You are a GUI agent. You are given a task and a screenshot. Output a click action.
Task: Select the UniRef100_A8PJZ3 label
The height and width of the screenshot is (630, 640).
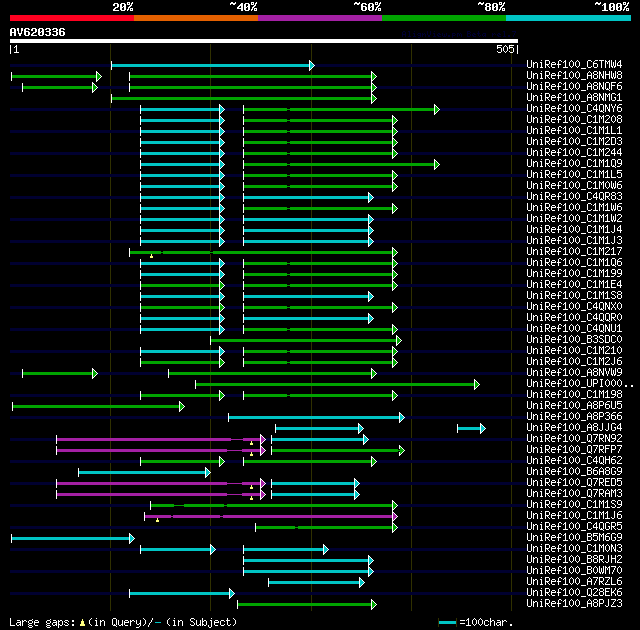click(574, 604)
